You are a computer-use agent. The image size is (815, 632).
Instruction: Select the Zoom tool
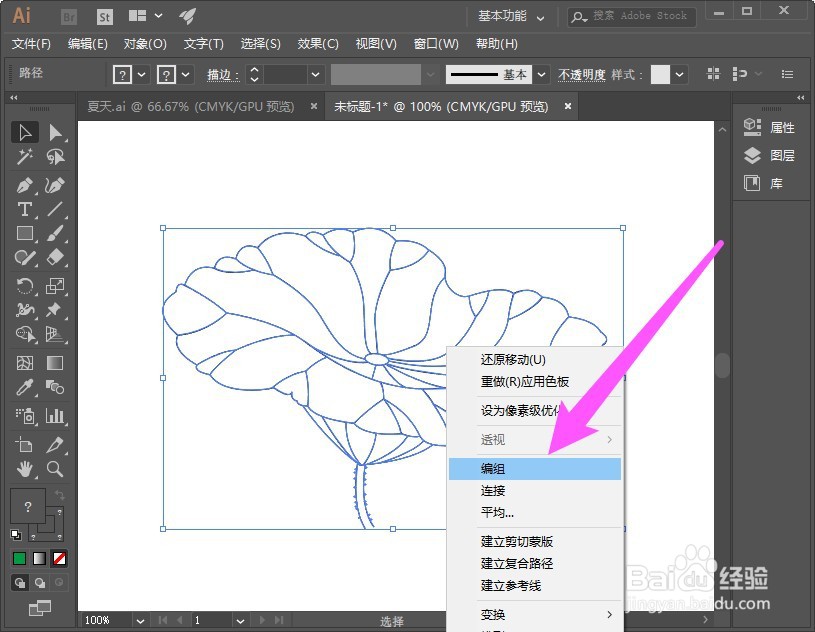[55, 469]
